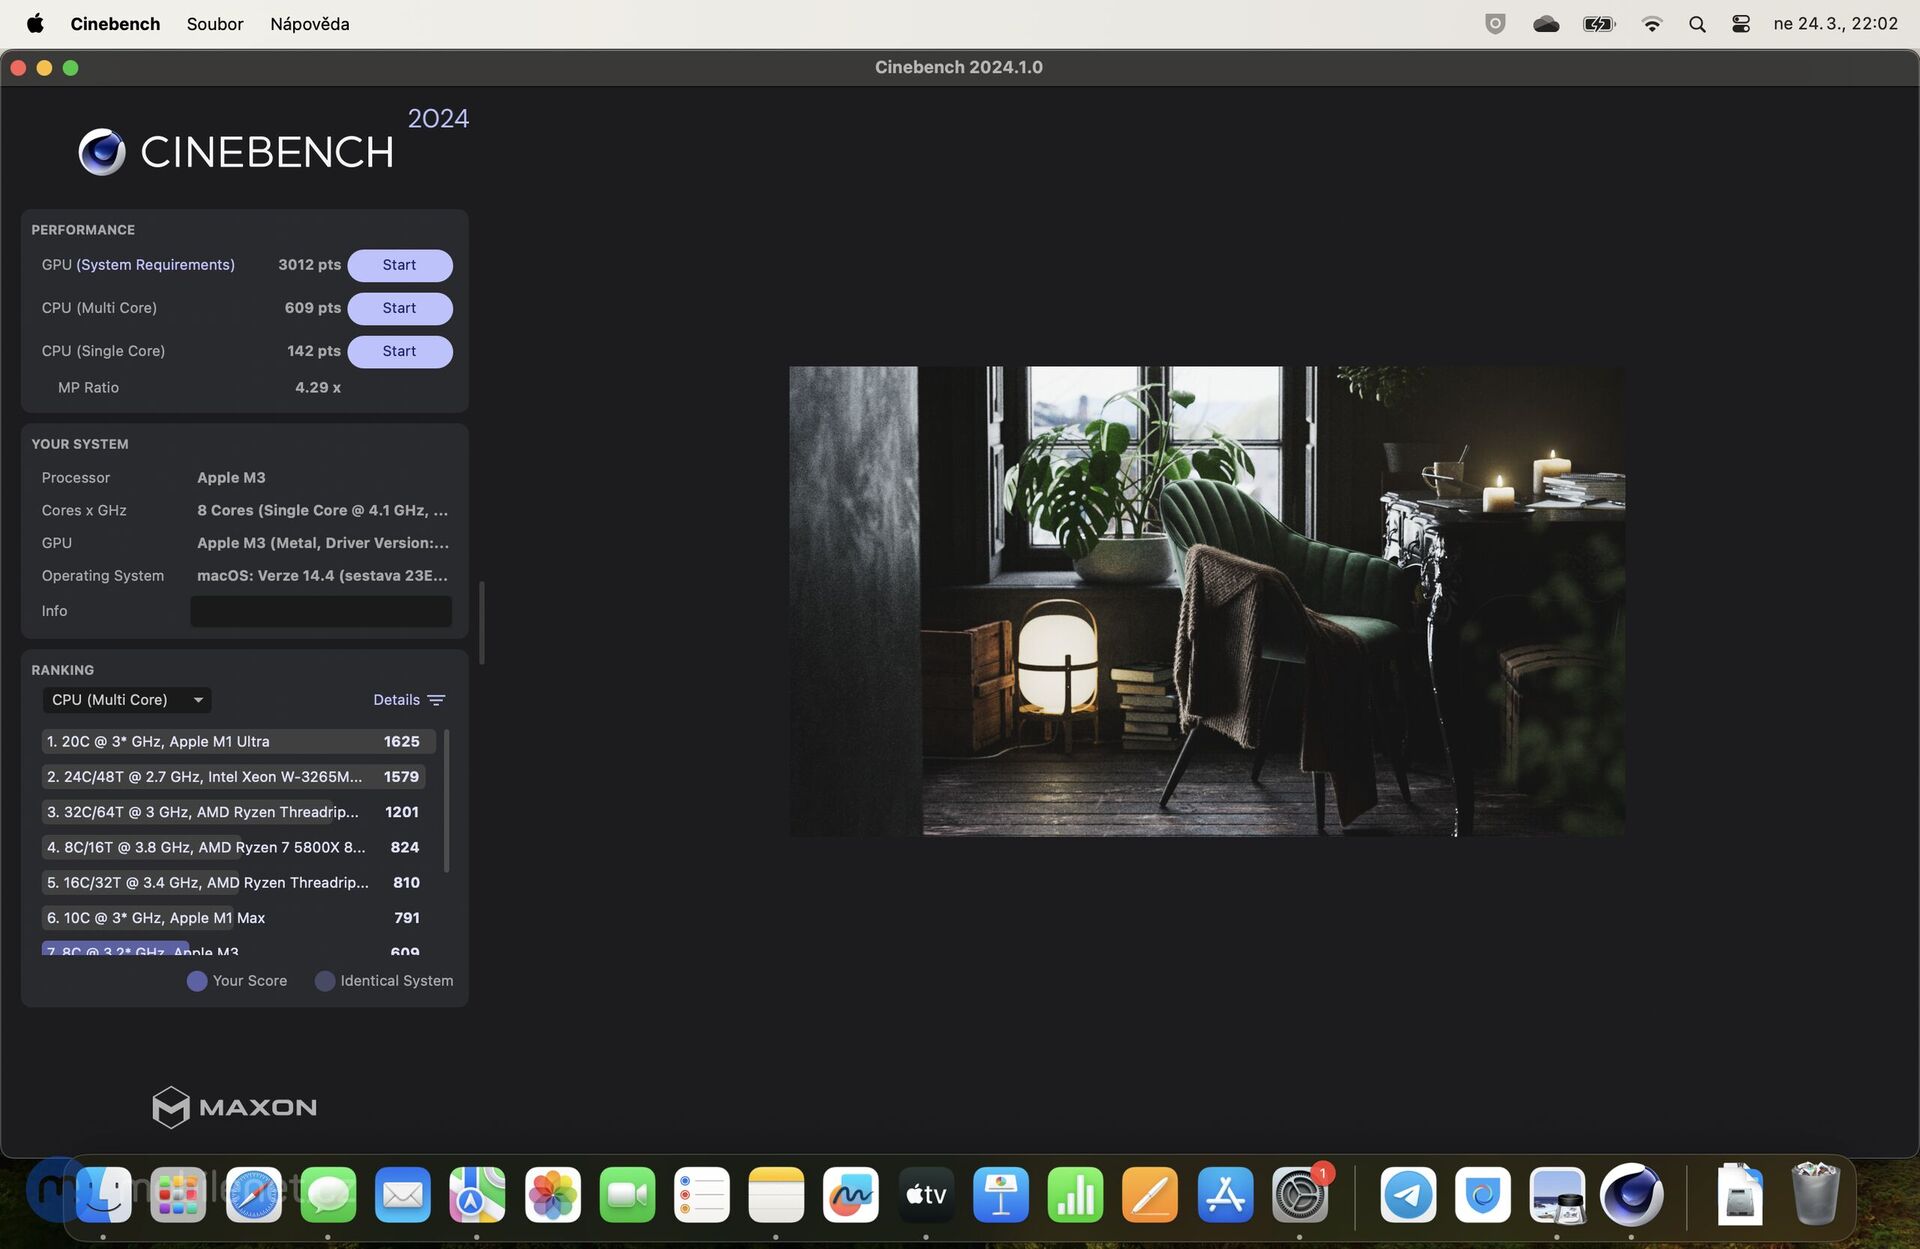Open Telegram from the Dock
1920x1249 pixels.
1408,1194
